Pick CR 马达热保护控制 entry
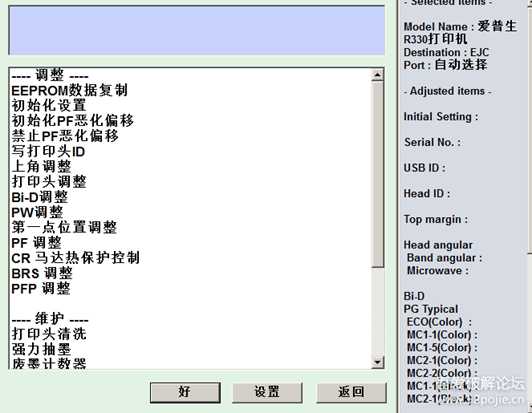Viewport: 532px width, 413px height. tap(75, 258)
